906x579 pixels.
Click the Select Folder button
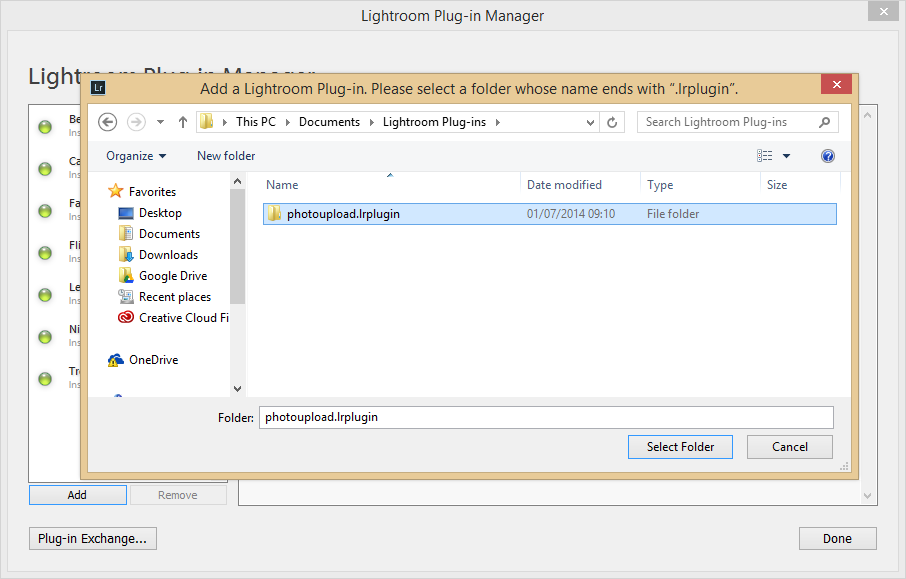(680, 447)
